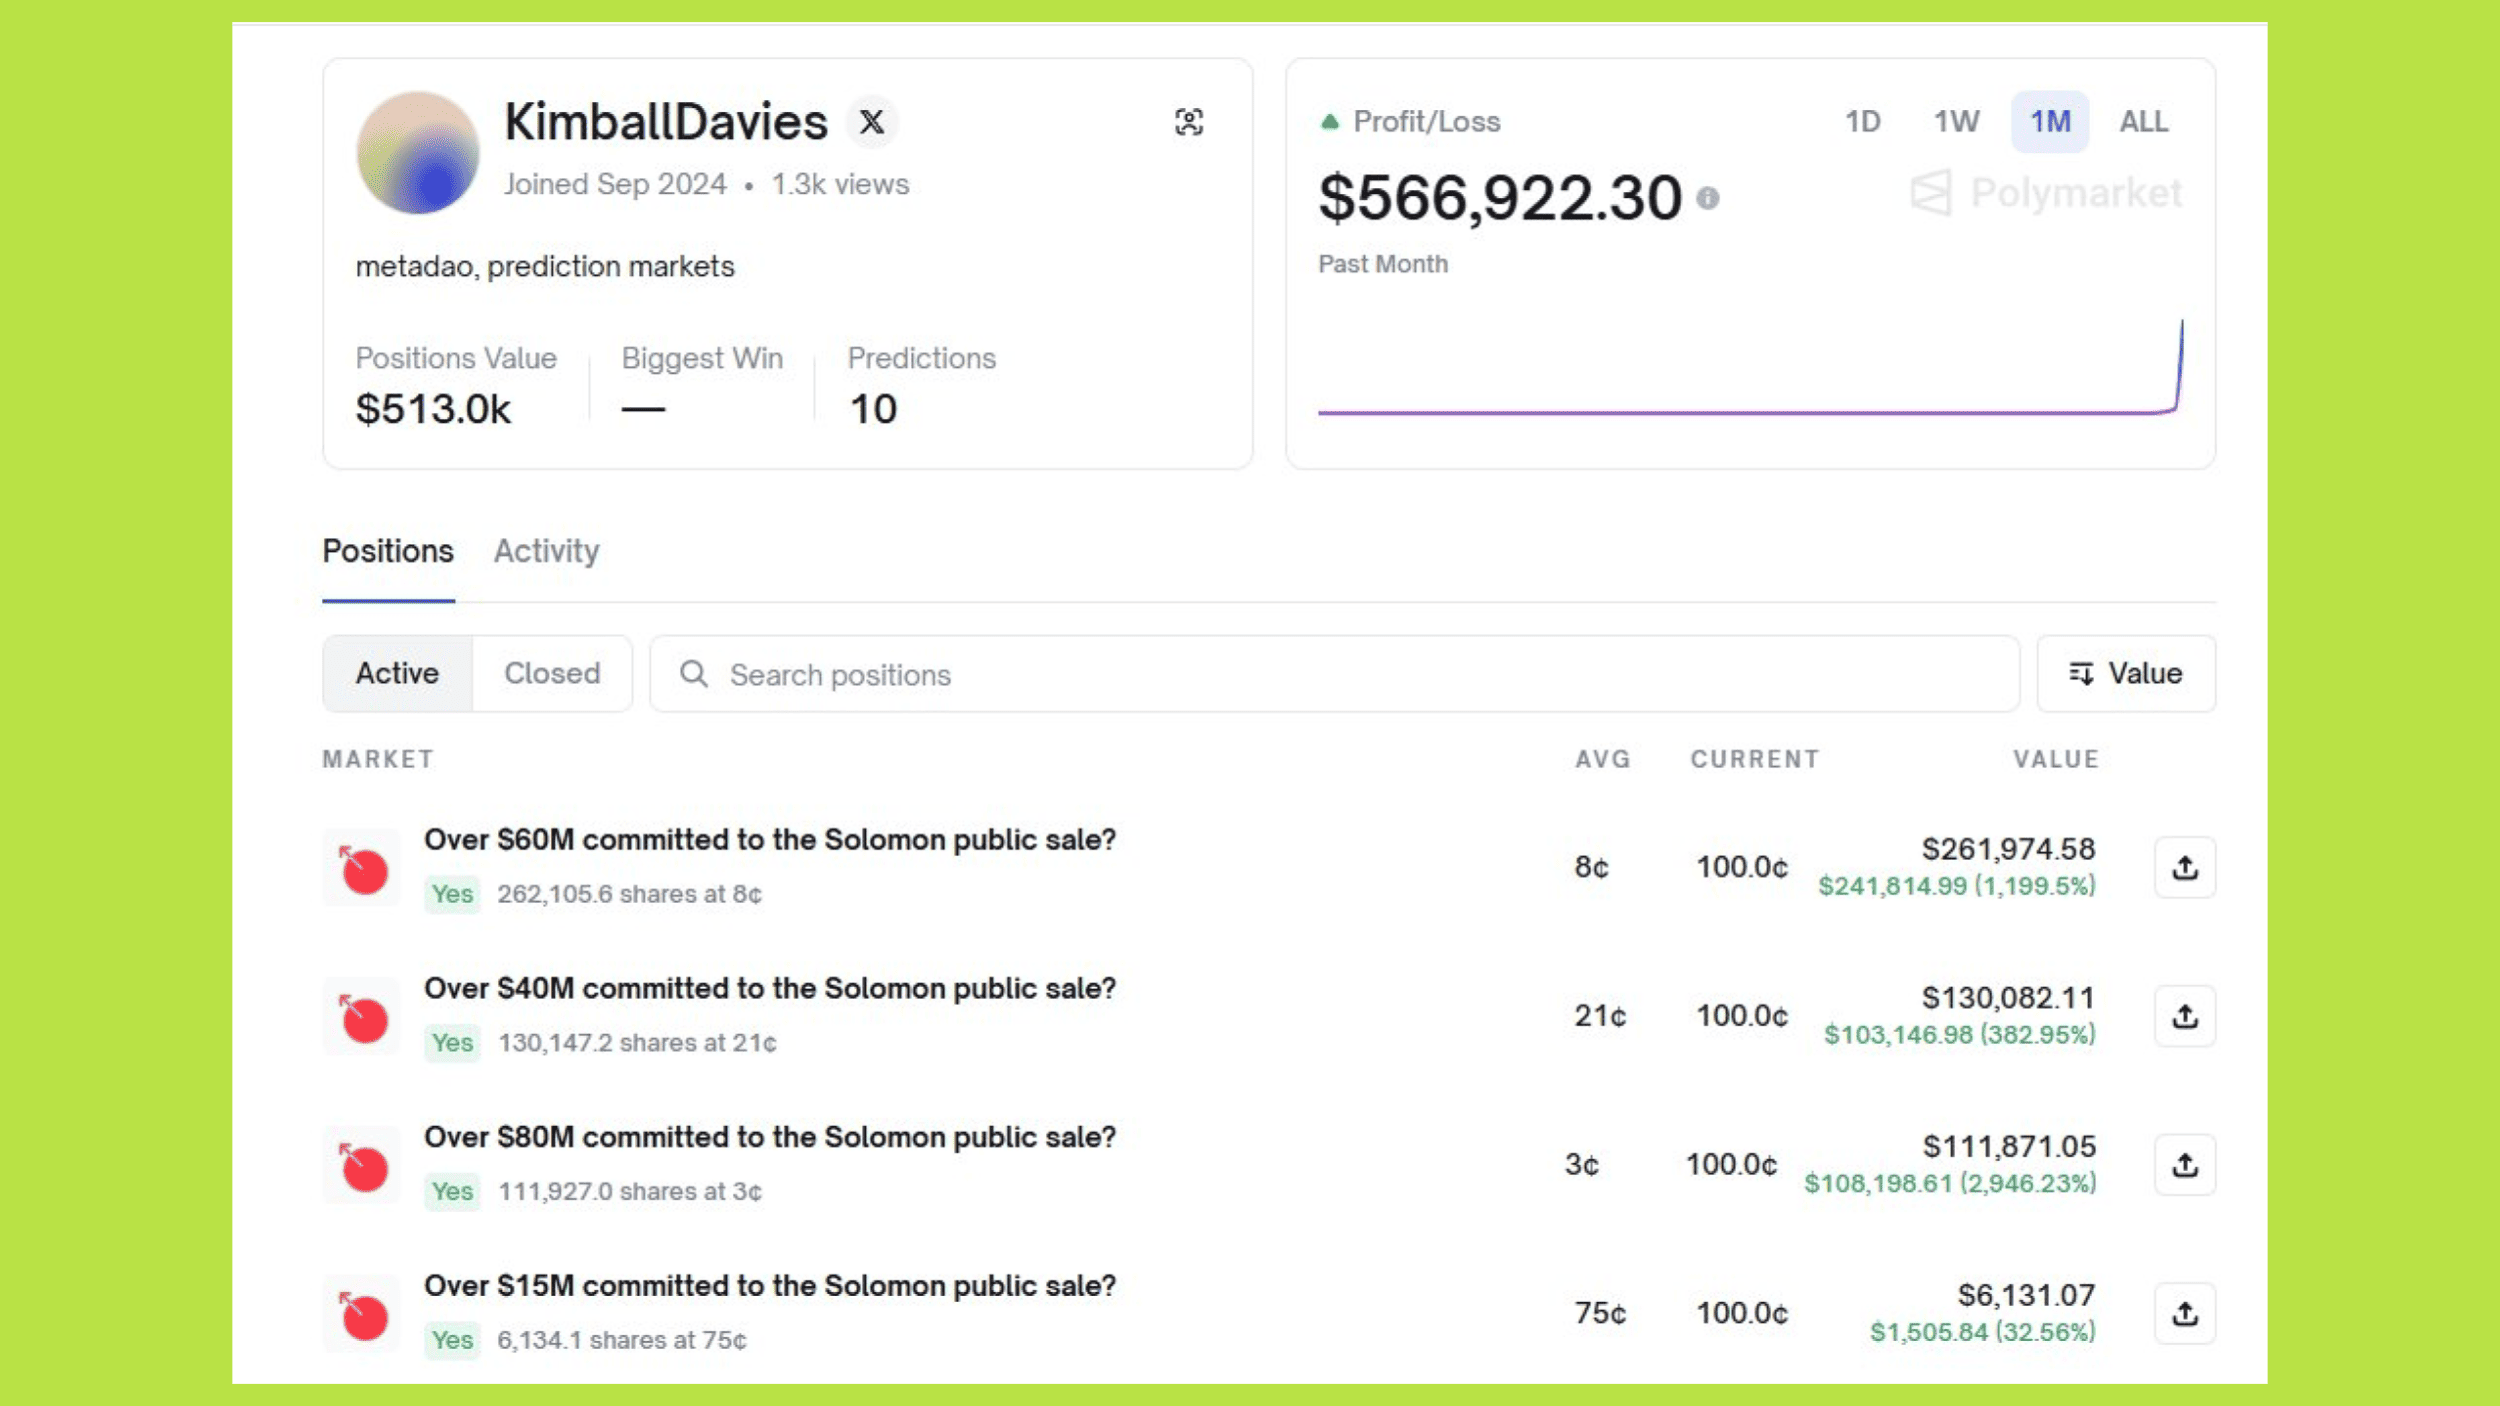Viewport: 2500px width, 1406px height.
Task: Show Closed positions
Action: pos(552,674)
